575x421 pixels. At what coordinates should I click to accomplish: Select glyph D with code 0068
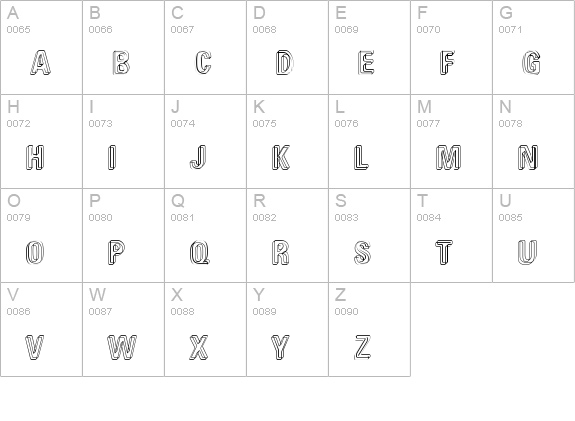pyautogui.click(x=288, y=47)
